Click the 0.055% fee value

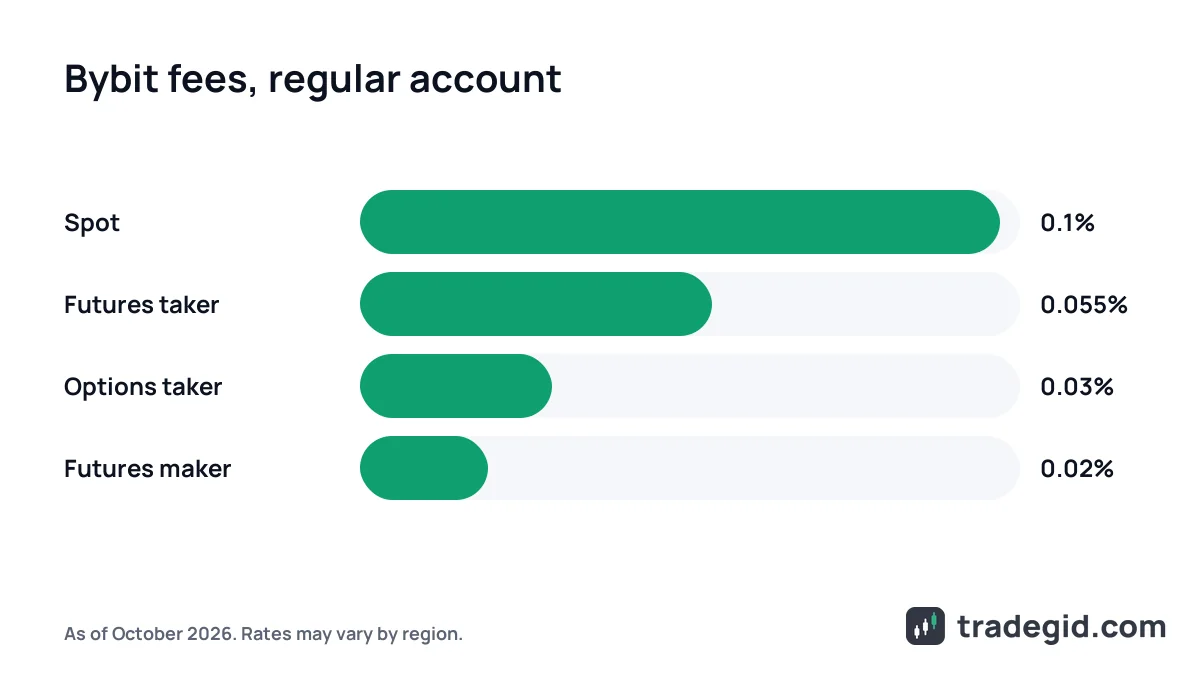[1084, 305]
